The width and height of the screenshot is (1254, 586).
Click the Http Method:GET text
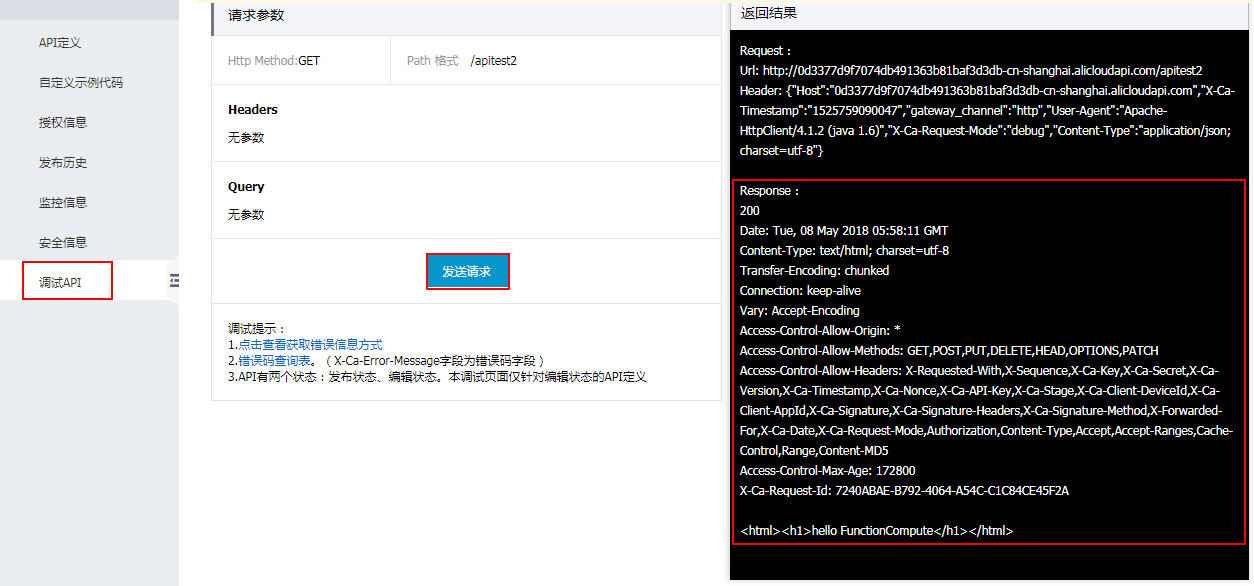(x=274, y=61)
